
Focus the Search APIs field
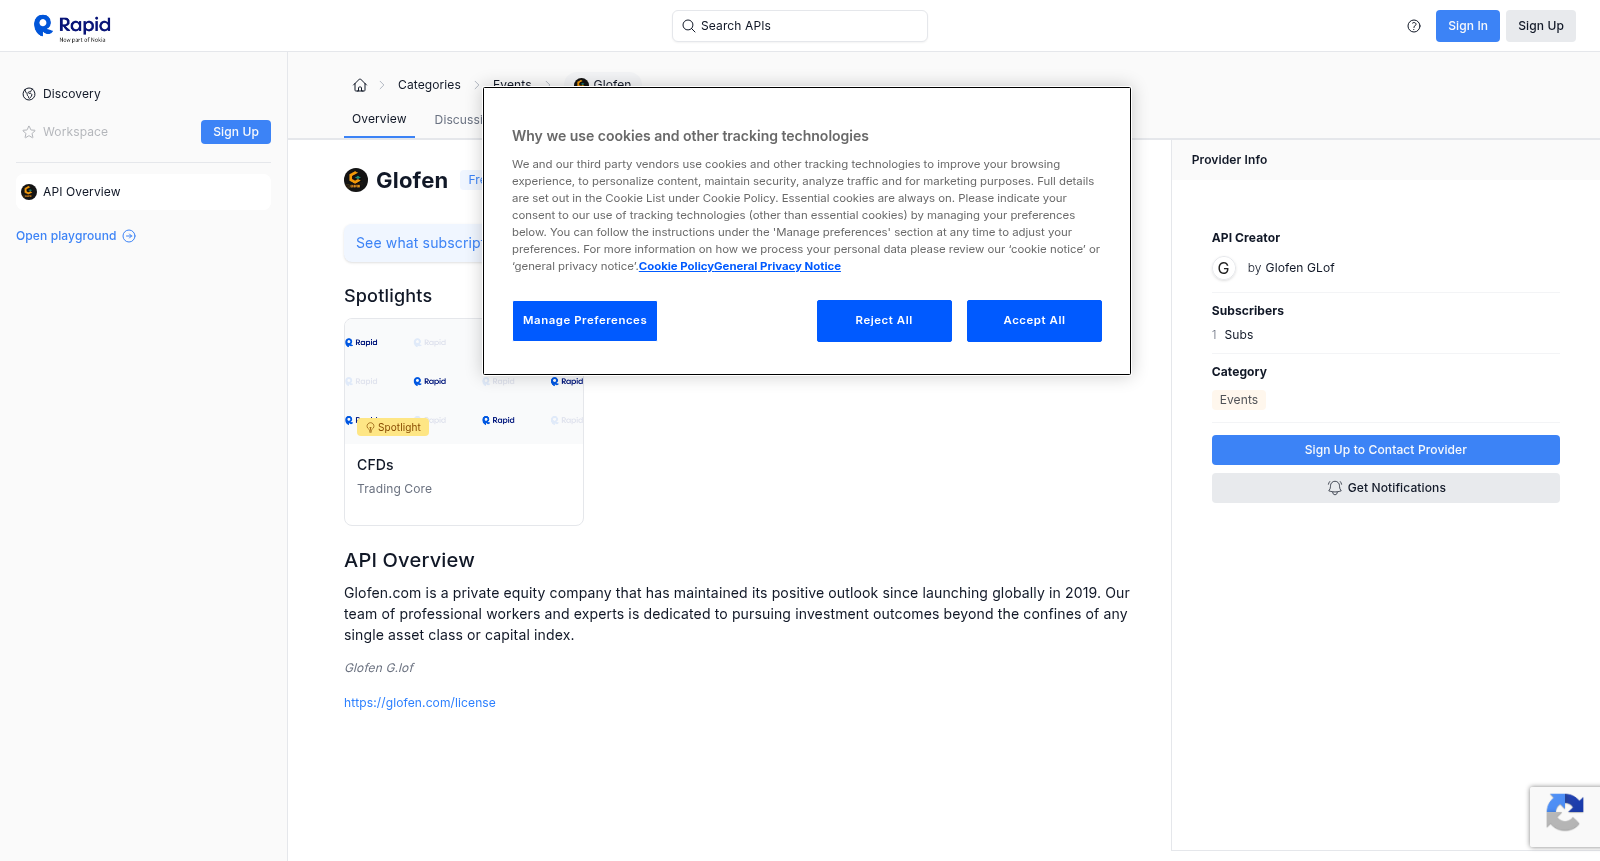point(800,26)
